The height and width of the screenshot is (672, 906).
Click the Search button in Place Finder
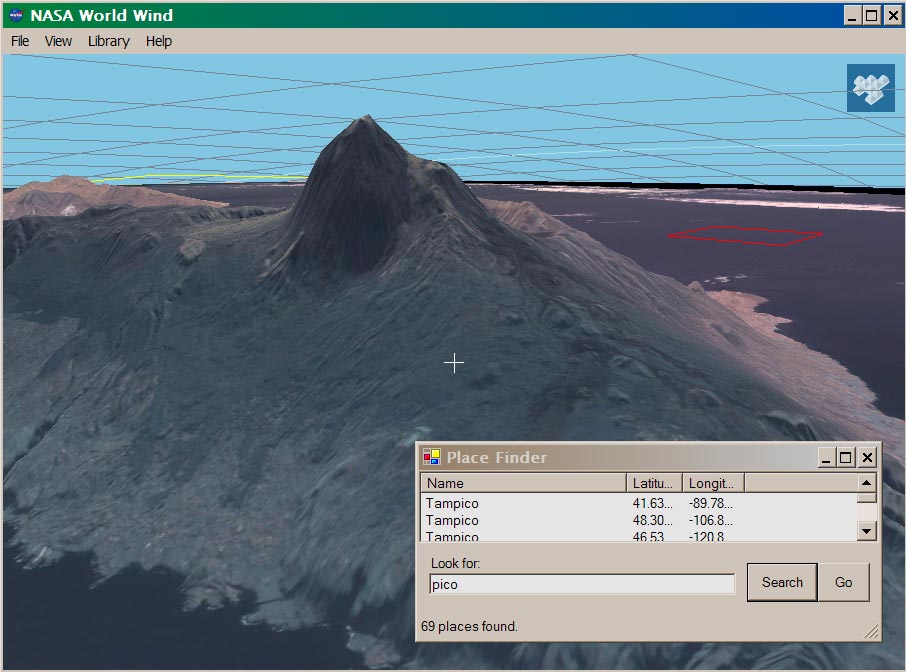pyautogui.click(x=782, y=582)
